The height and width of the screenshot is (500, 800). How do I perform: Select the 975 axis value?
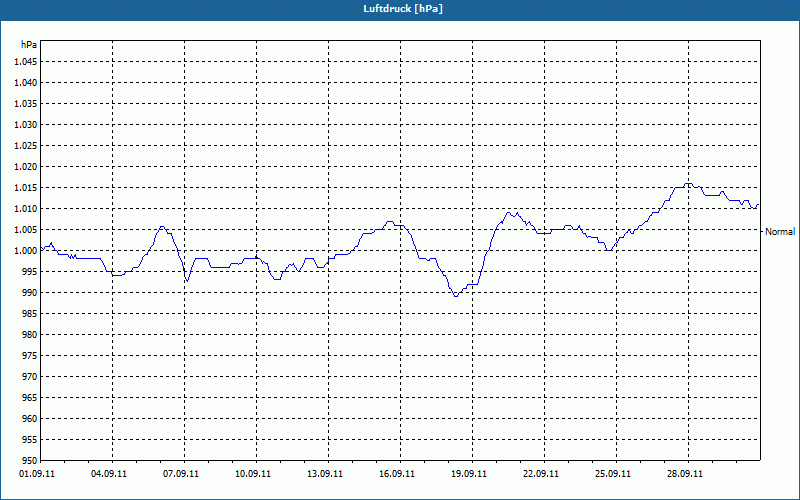pyautogui.click(x=30, y=356)
